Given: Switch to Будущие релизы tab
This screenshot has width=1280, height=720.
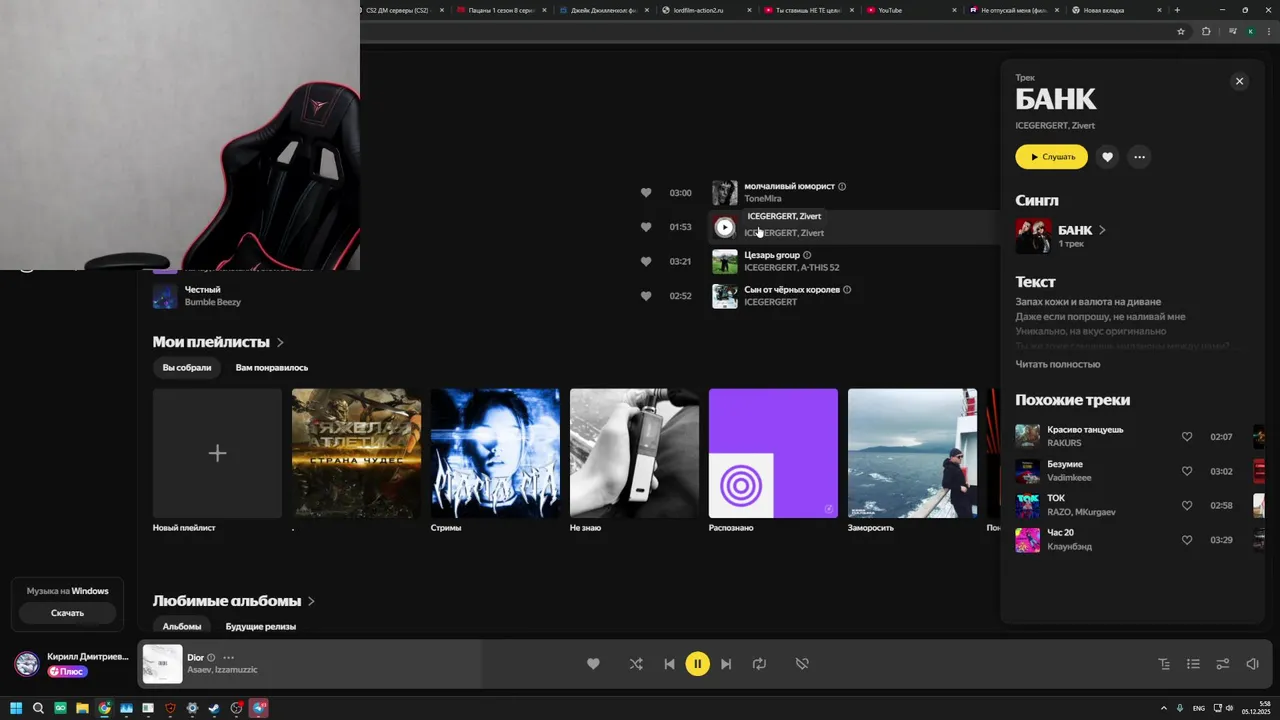Looking at the screenshot, I should (261, 627).
